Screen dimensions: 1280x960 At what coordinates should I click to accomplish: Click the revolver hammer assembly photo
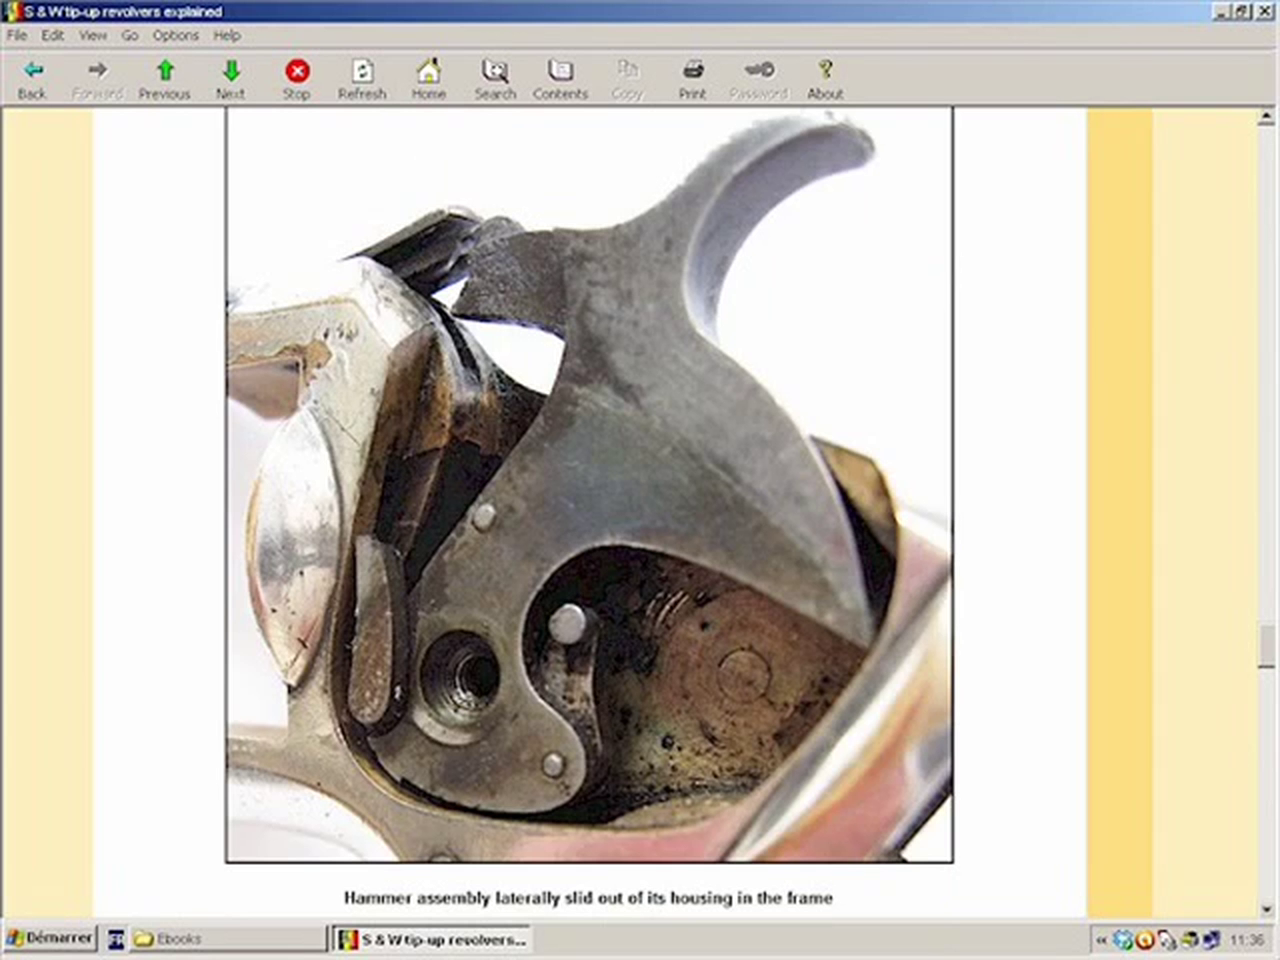coord(589,485)
